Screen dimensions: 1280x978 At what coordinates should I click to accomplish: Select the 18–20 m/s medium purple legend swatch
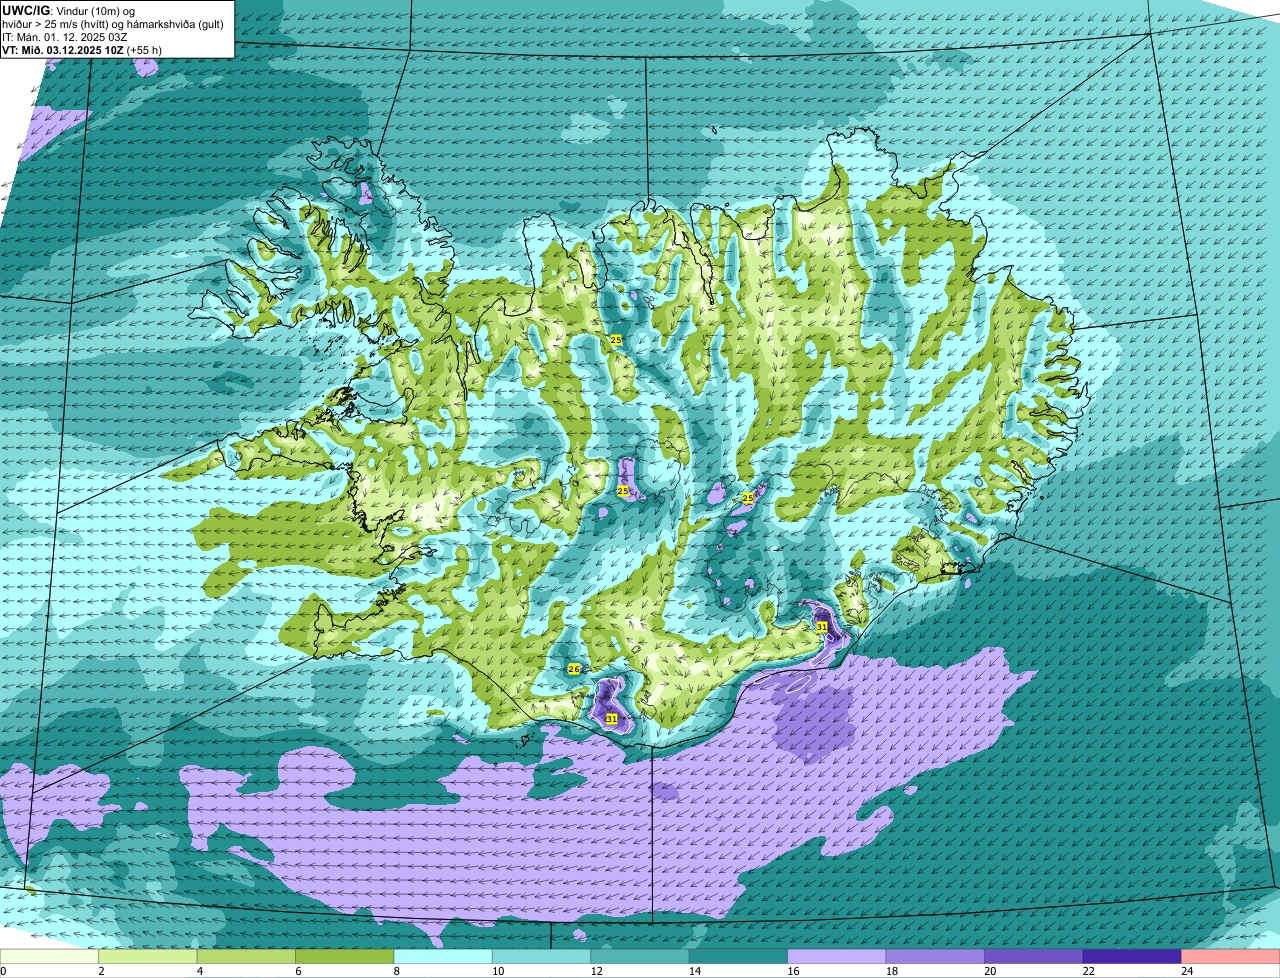coord(935,957)
